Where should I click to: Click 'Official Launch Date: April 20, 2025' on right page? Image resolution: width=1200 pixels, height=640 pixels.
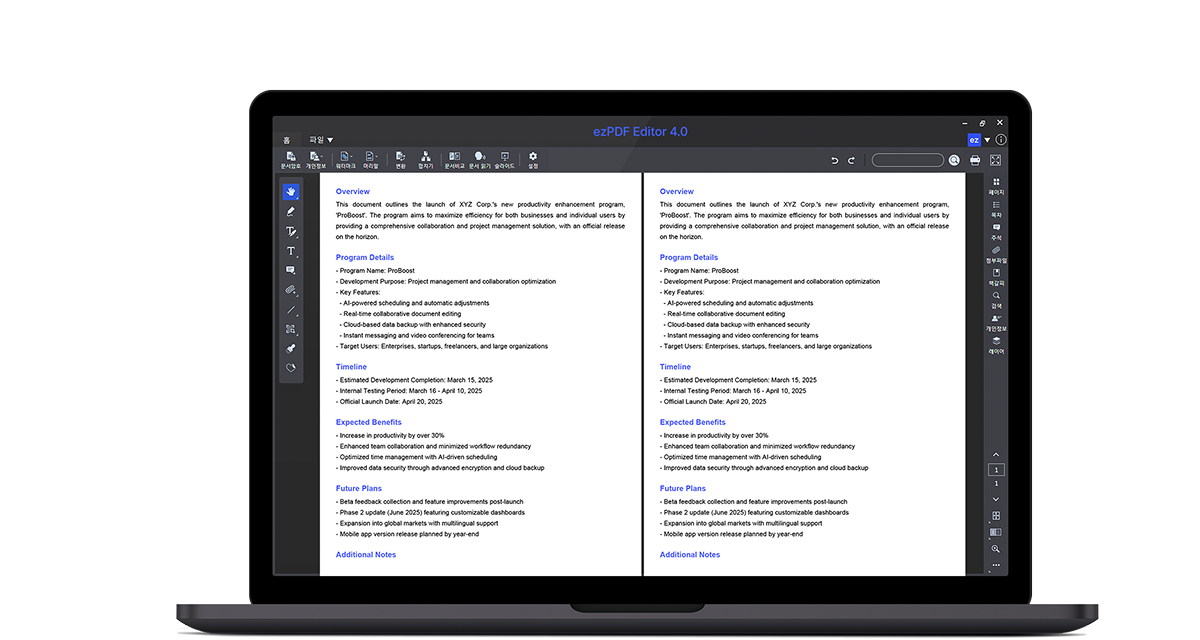pyautogui.click(x=714, y=401)
